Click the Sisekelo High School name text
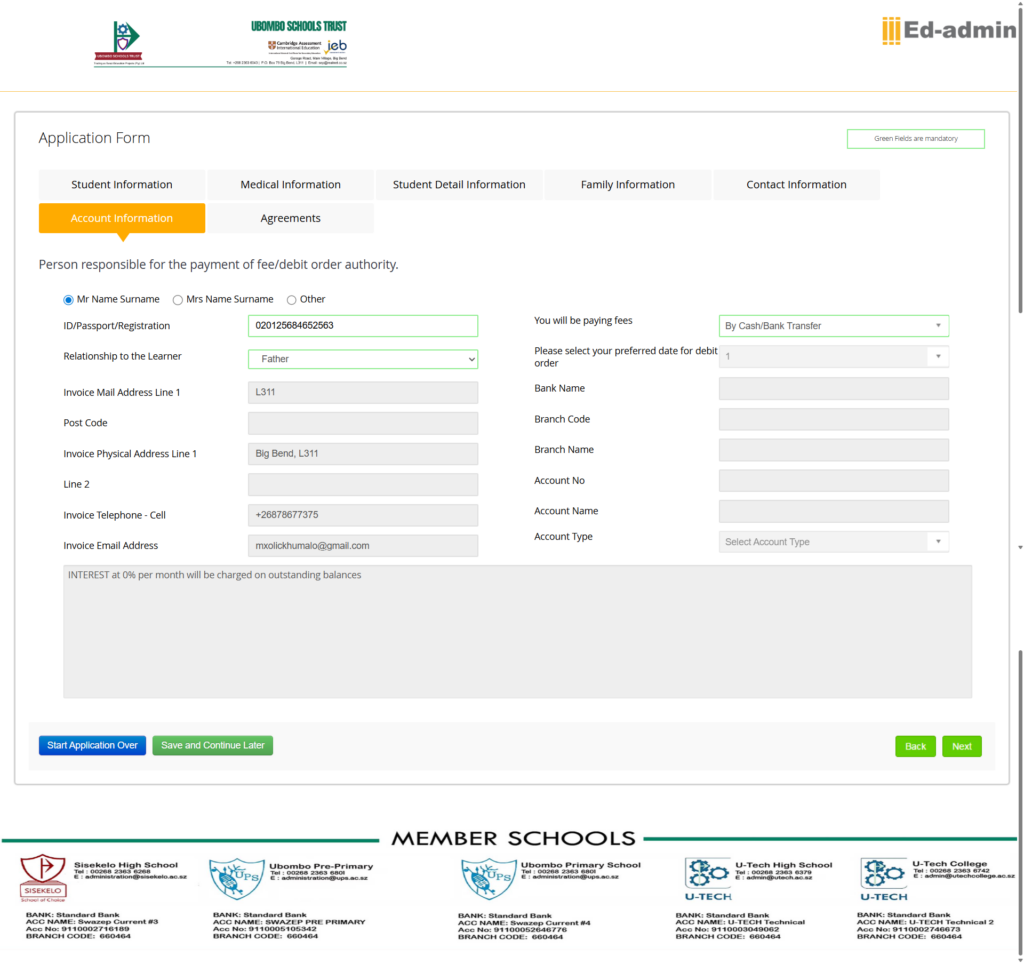This screenshot has width=1024, height=964. 125,865
